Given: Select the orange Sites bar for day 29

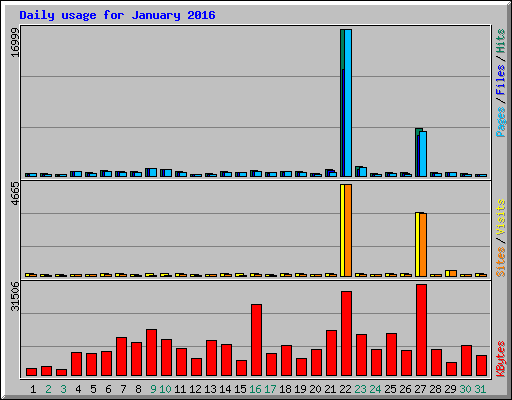Looking at the screenshot, I should click(453, 274).
